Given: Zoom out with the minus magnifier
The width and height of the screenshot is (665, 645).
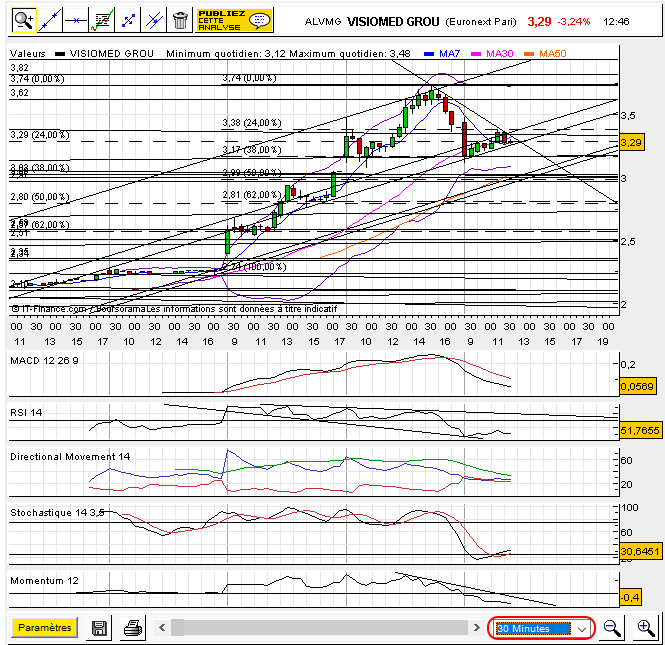Looking at the screenshot, I should (x=612, y=628).
